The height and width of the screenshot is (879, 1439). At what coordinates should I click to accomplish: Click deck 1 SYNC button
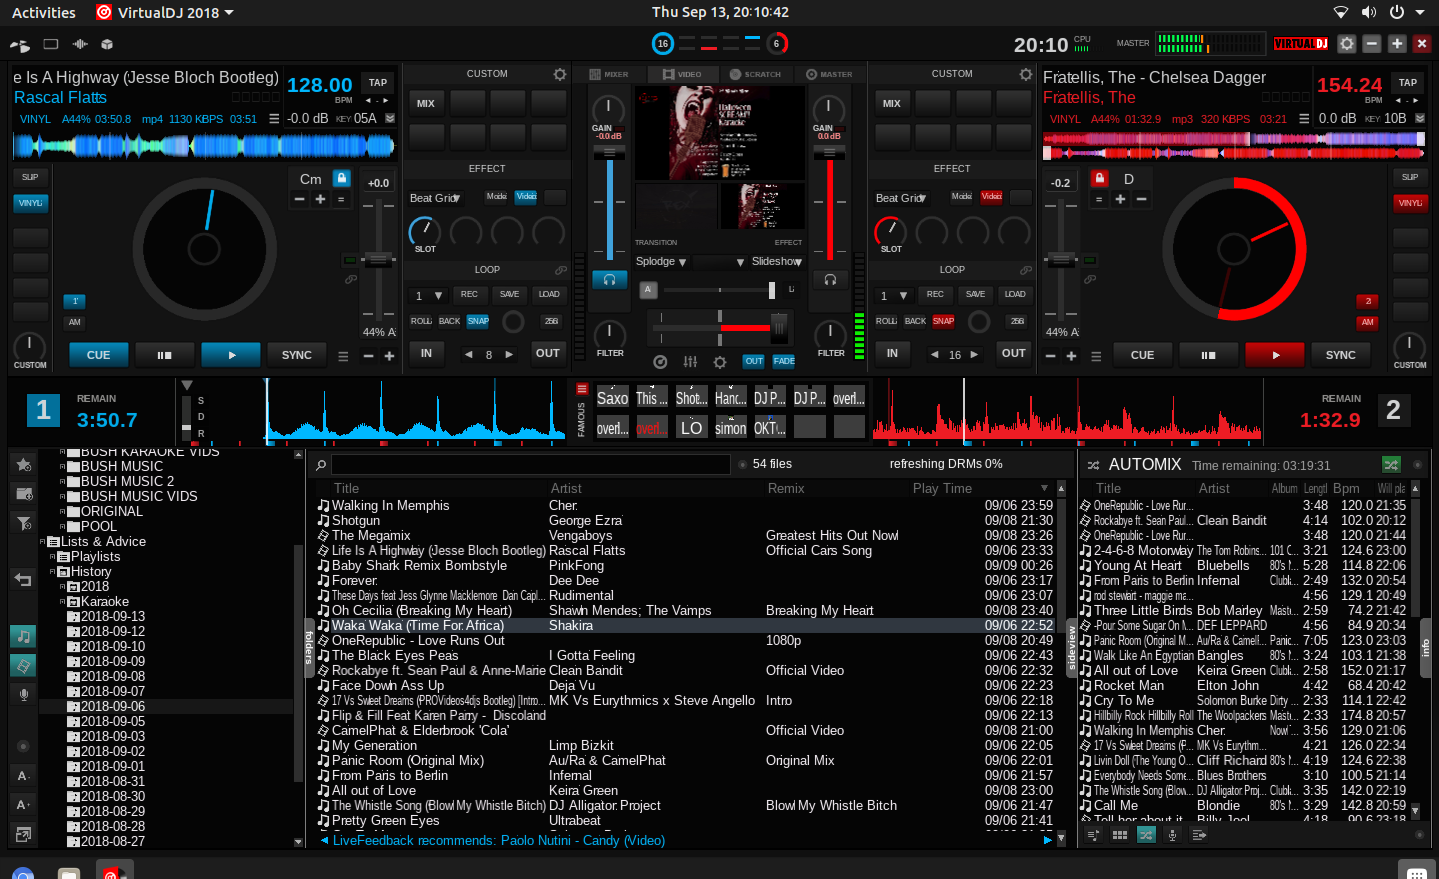[x=297, y=355]
